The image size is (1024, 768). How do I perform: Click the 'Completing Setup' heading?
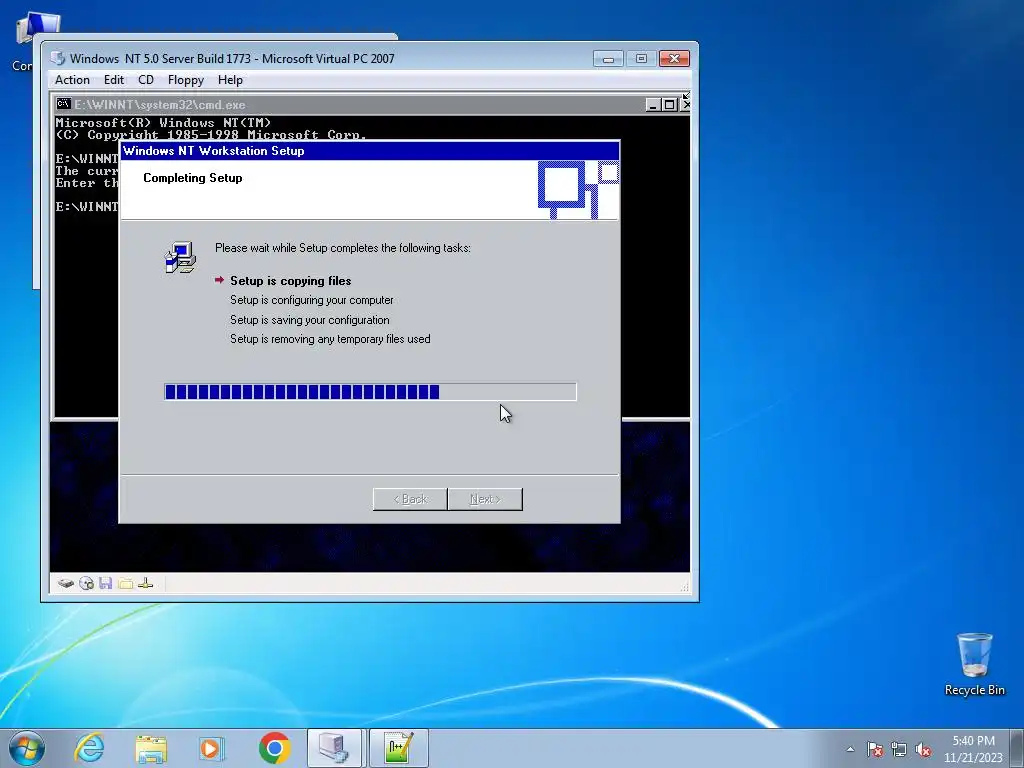pyautogui.click(x=193, y=178)
